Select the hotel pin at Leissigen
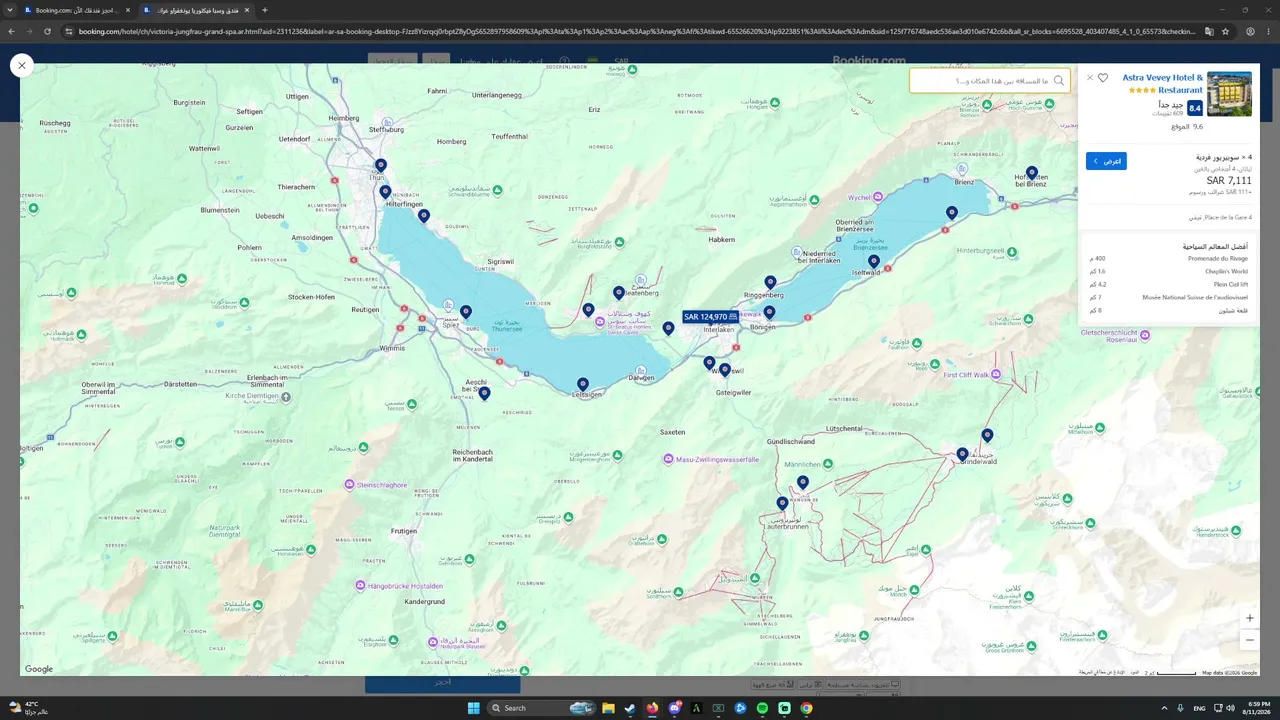This screenshot has width=1280, height=720. click(583, 384)
